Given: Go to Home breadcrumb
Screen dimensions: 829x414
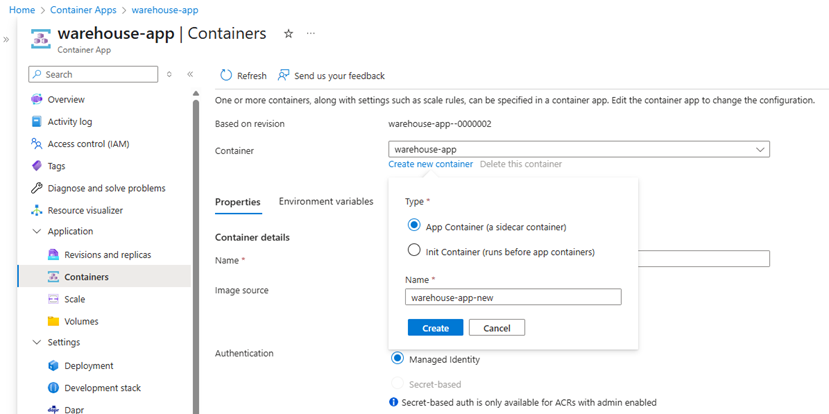Looking at the screenshot, I should coord(22,10).
